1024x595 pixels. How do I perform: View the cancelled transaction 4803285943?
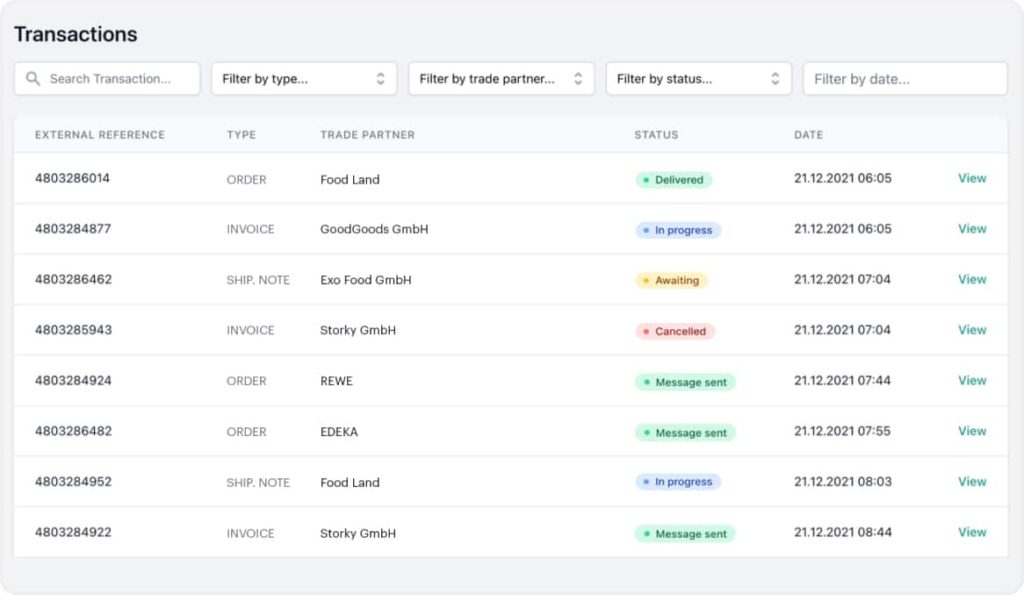click(x=972, y=330)
